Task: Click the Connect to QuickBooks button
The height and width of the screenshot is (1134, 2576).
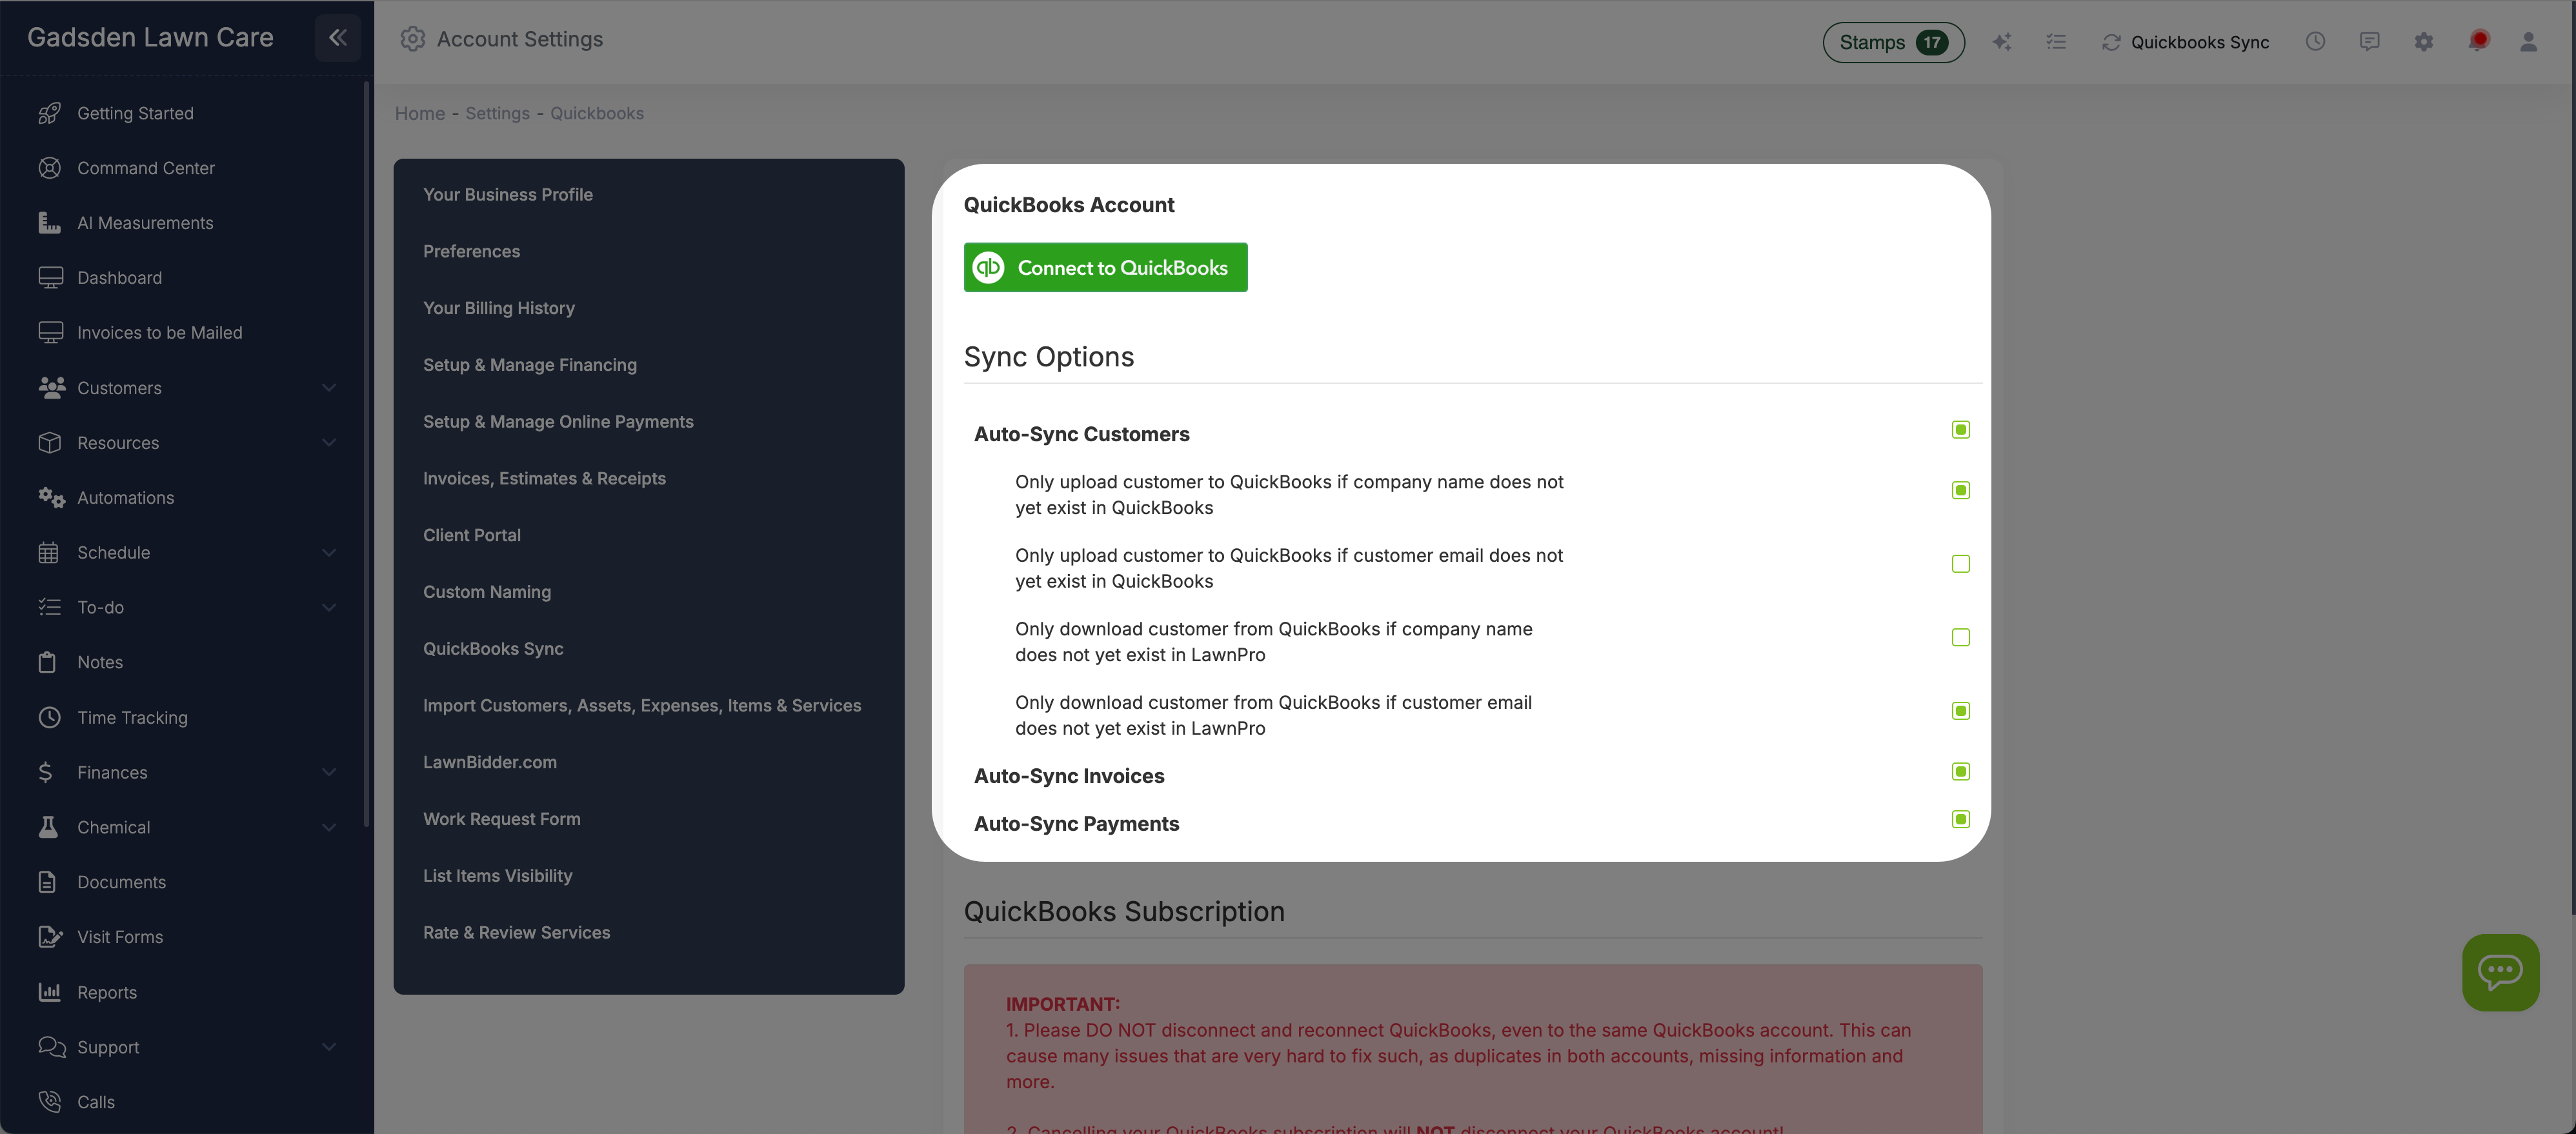Action: pos(1105,267)
